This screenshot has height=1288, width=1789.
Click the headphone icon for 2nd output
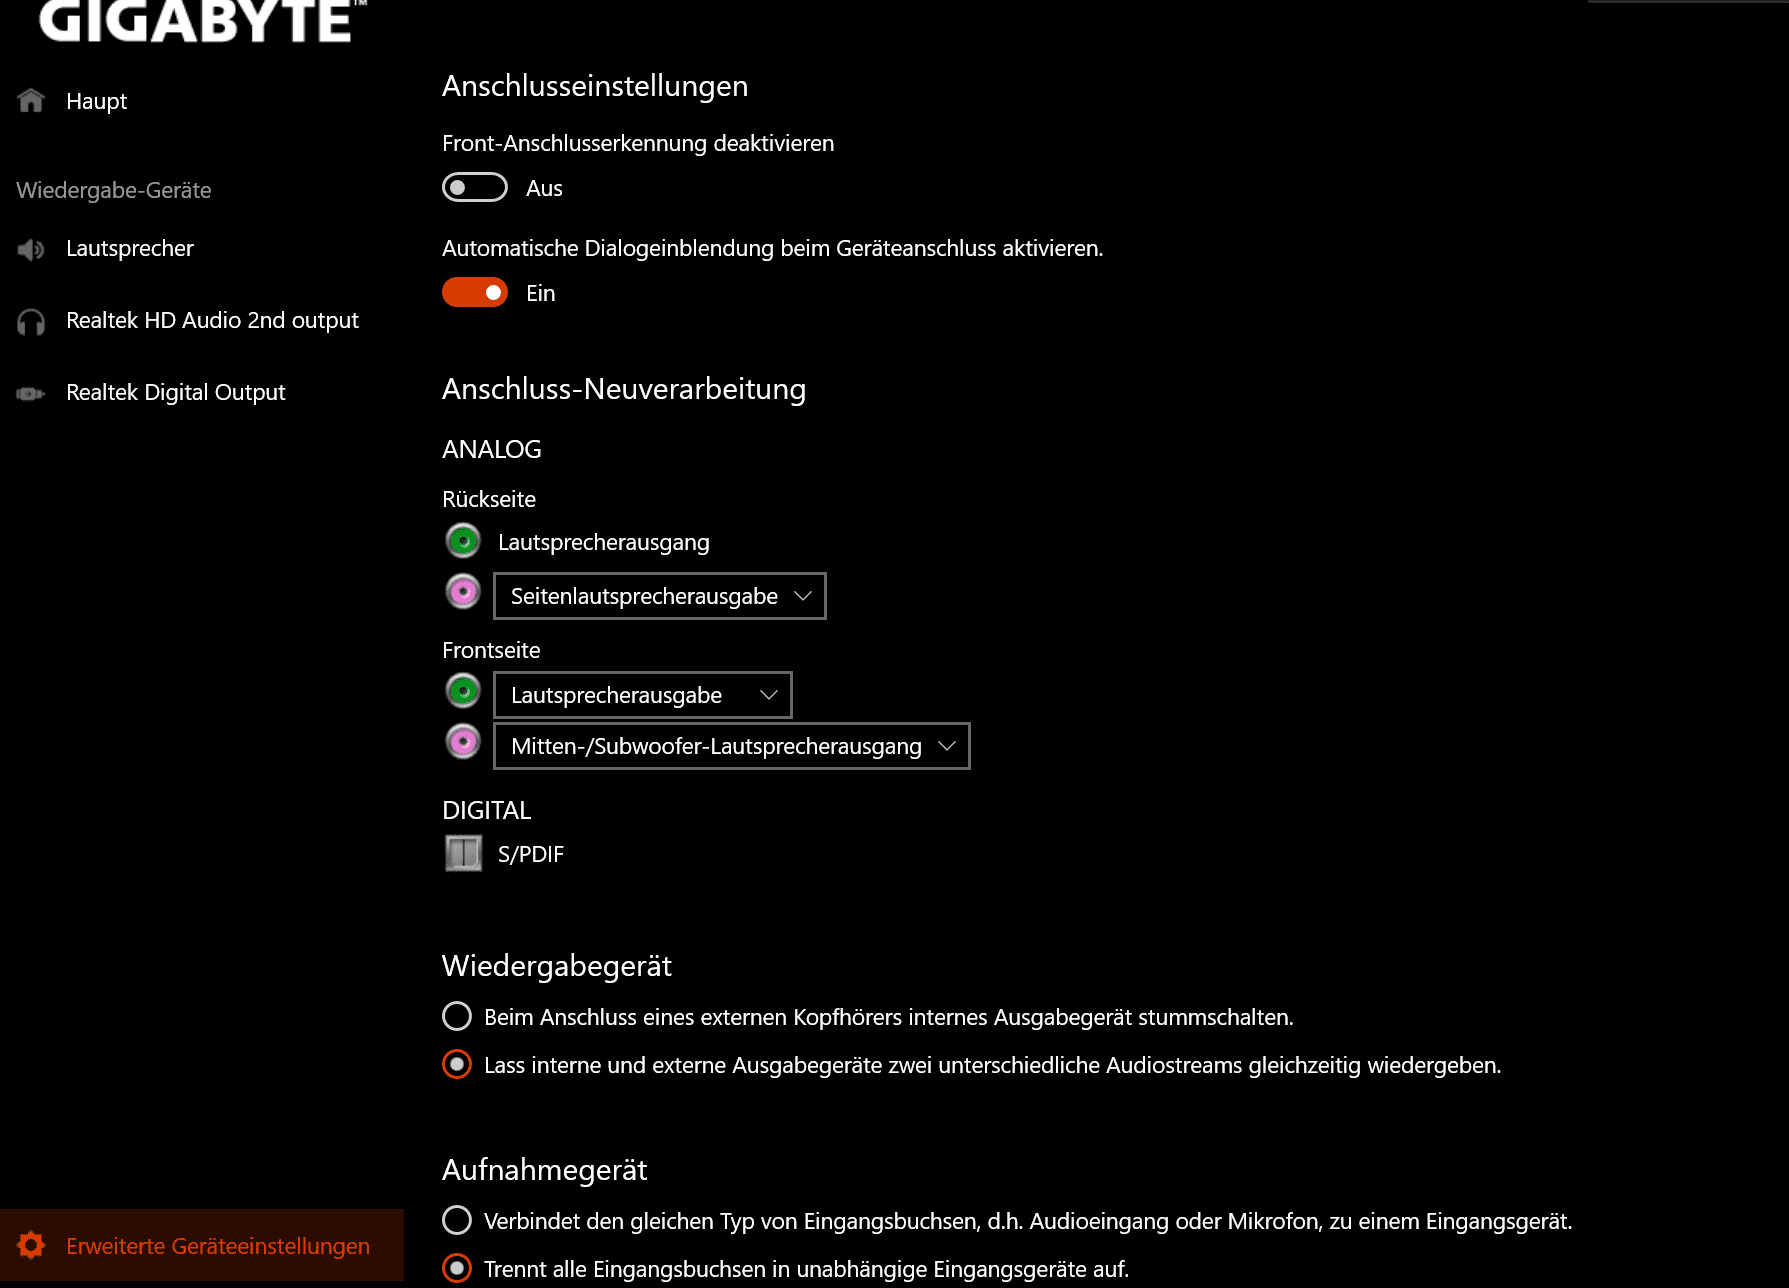31,321
